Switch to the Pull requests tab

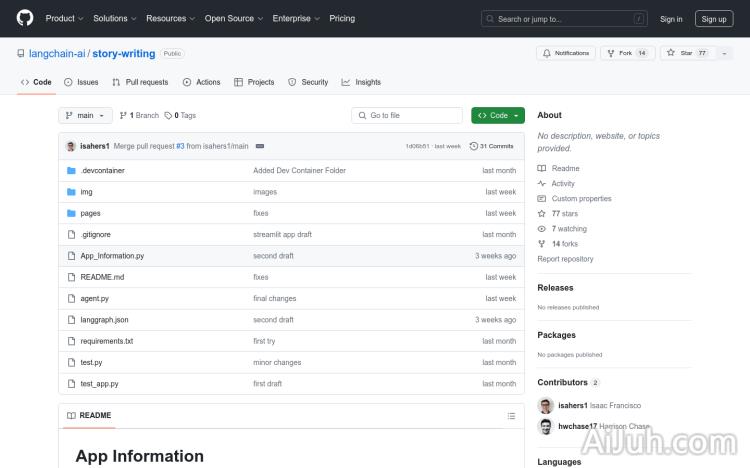(140, 82)
